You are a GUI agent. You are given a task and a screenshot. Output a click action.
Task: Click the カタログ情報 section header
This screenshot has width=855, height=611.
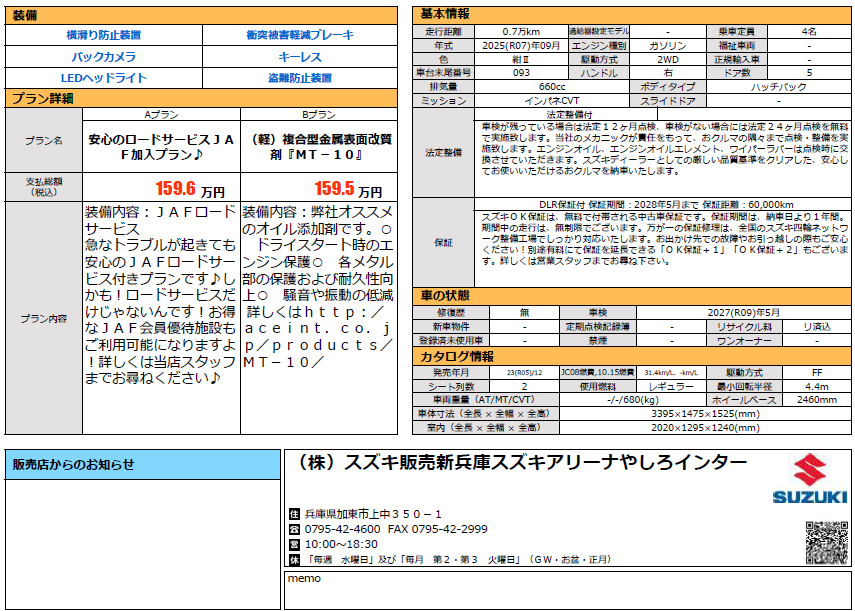click(x=632, y=357)
